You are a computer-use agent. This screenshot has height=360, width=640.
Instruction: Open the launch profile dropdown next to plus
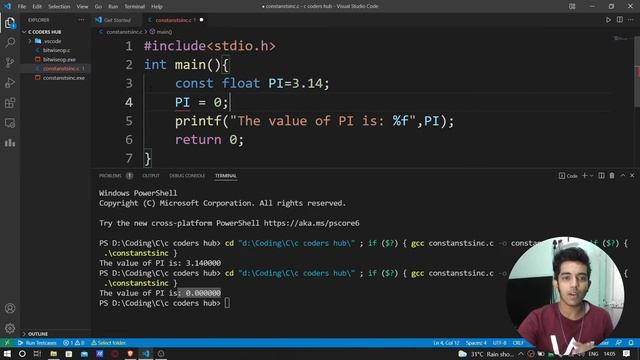[591, 176]
